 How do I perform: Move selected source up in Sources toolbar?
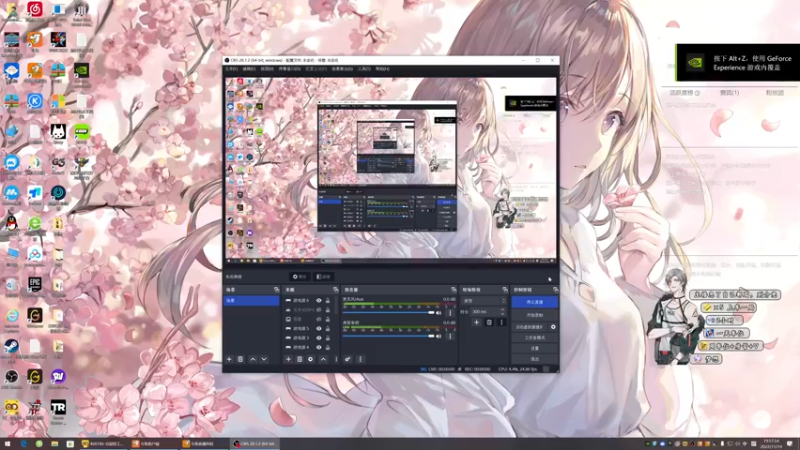(x=323, y=359)
